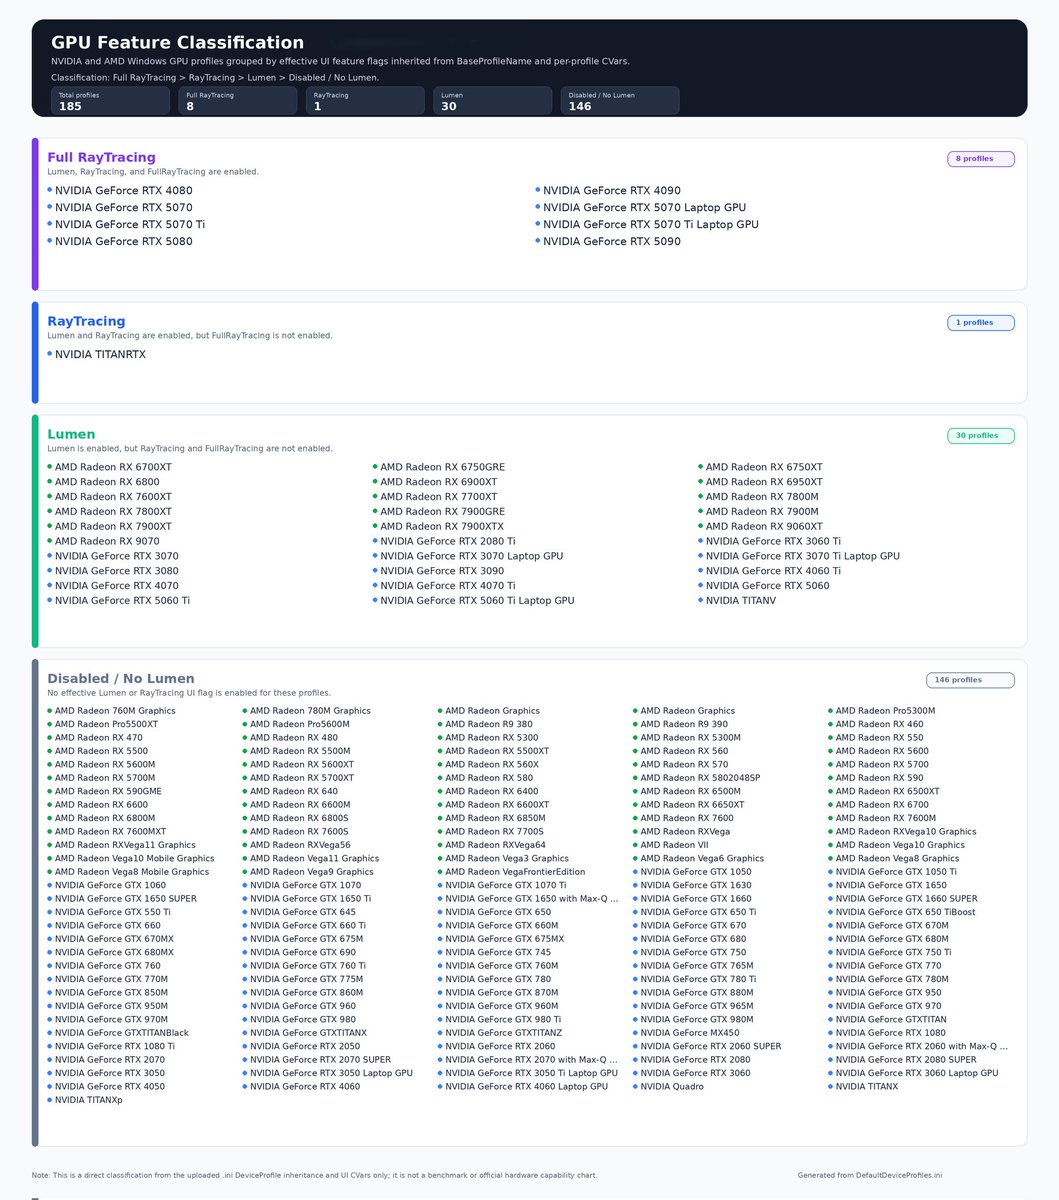Select 'NVIDIA GeForce RTX 5060 Ti Laptop GPU'

coord(474,600)
